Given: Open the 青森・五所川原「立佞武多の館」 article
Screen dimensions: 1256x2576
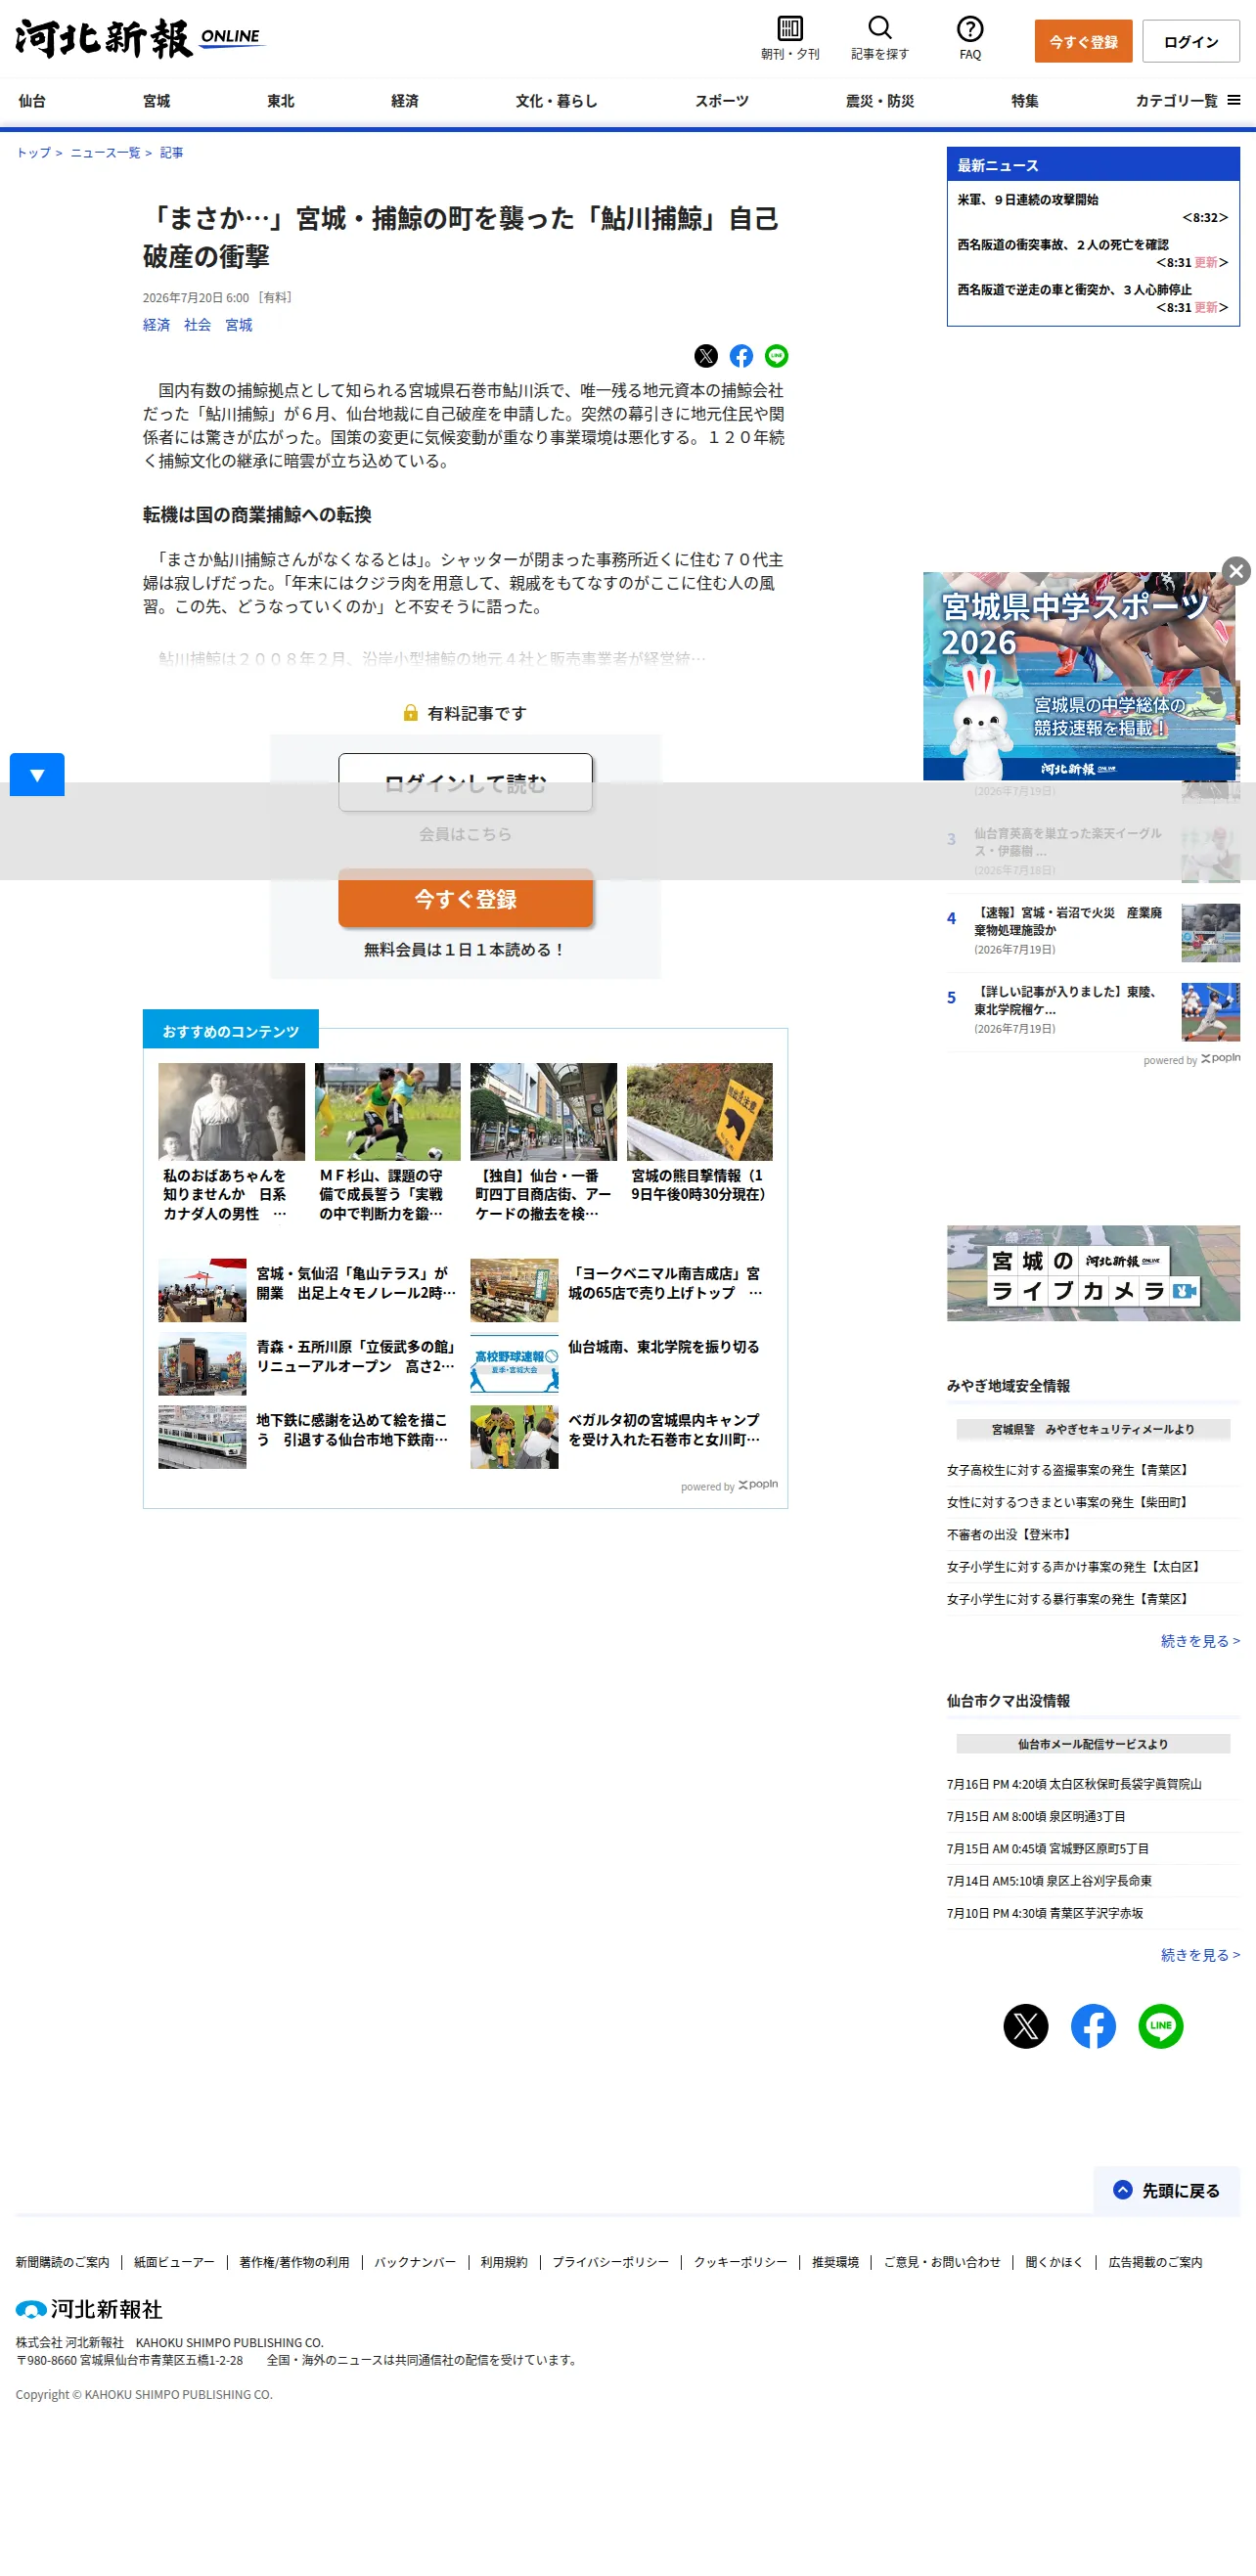Looking at the screenshot, I should click(x=309, y=1364).
